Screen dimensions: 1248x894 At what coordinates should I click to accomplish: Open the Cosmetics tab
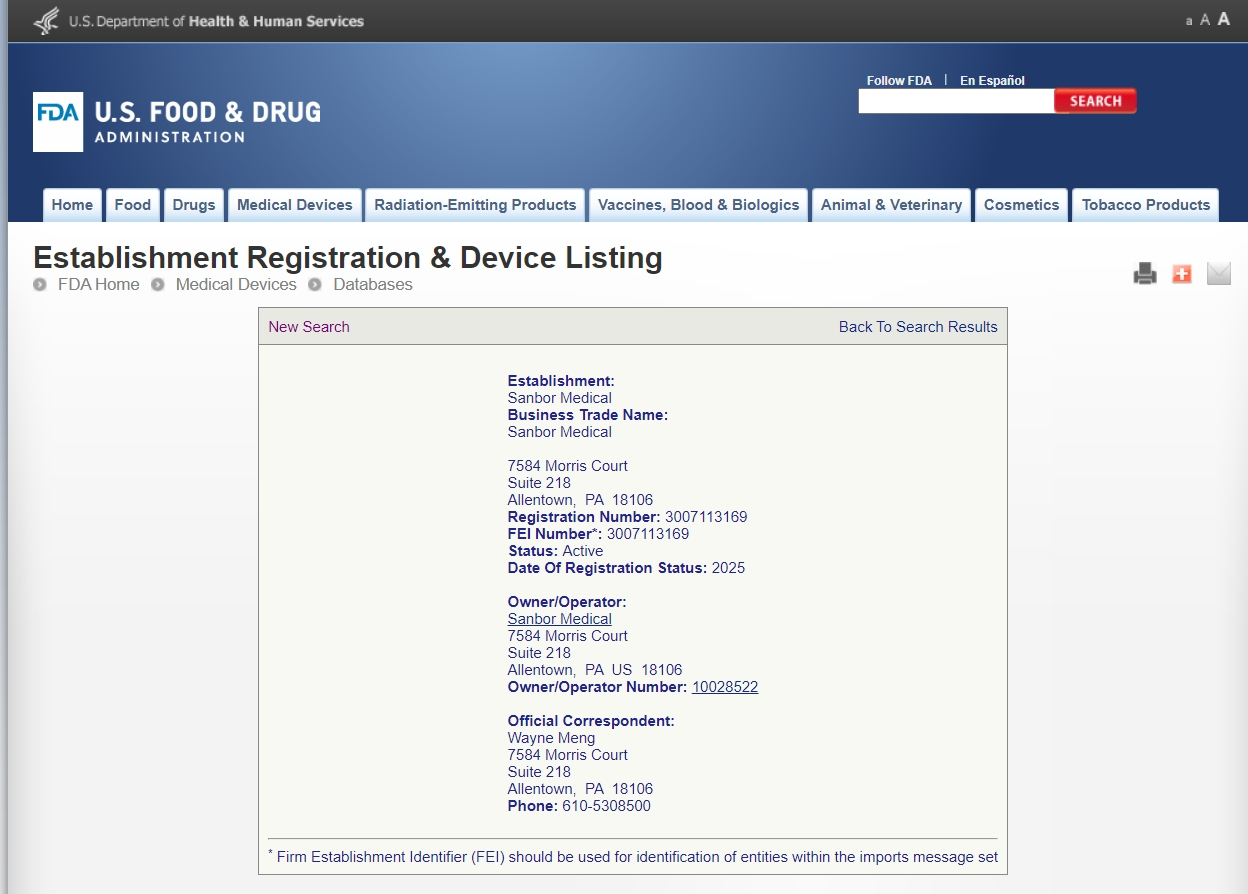[1021, 205]
